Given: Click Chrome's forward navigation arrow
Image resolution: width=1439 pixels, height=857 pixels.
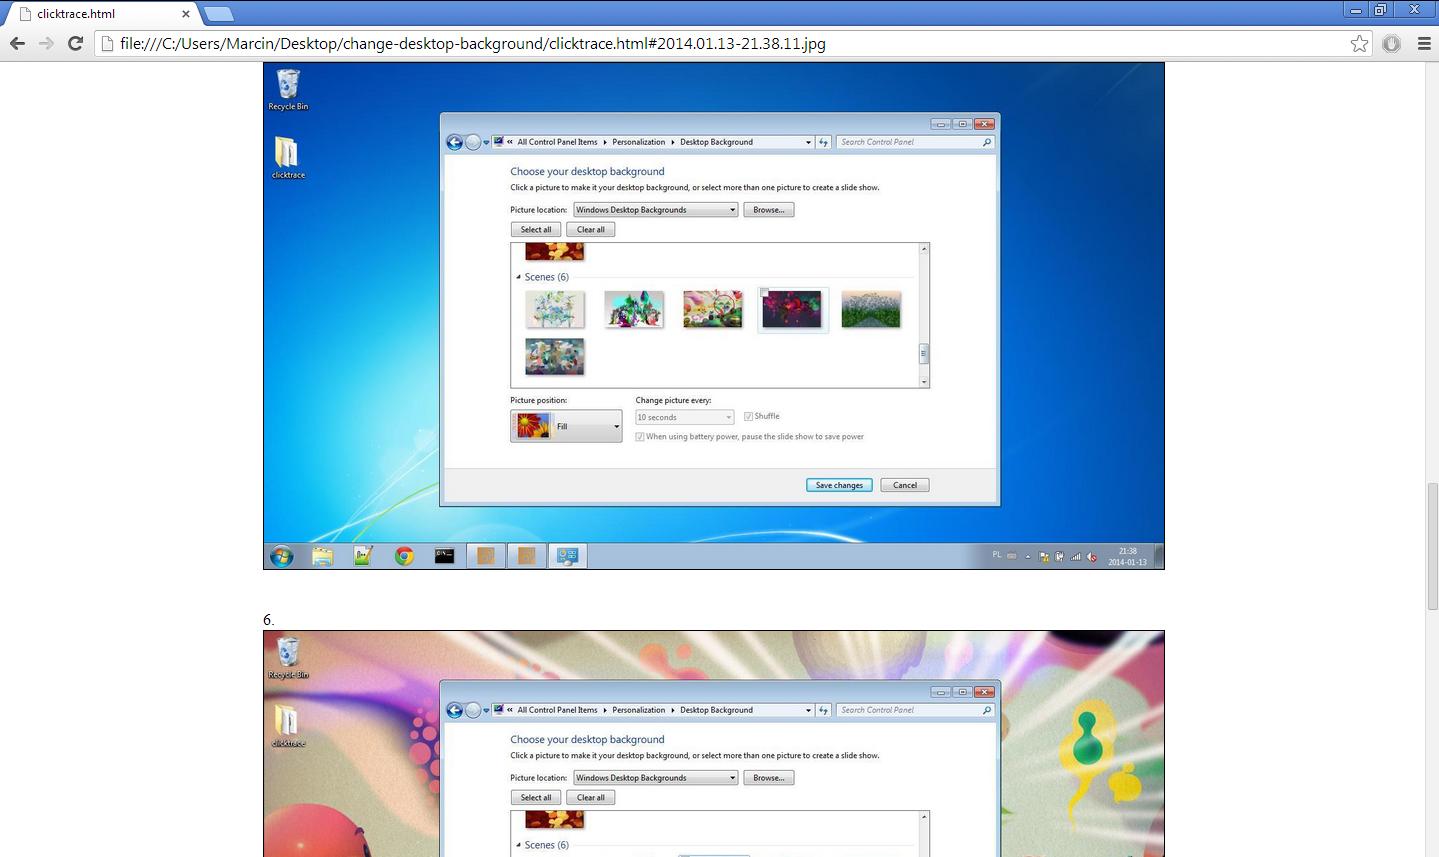Looking at the screenshot, I should [46, 43].
